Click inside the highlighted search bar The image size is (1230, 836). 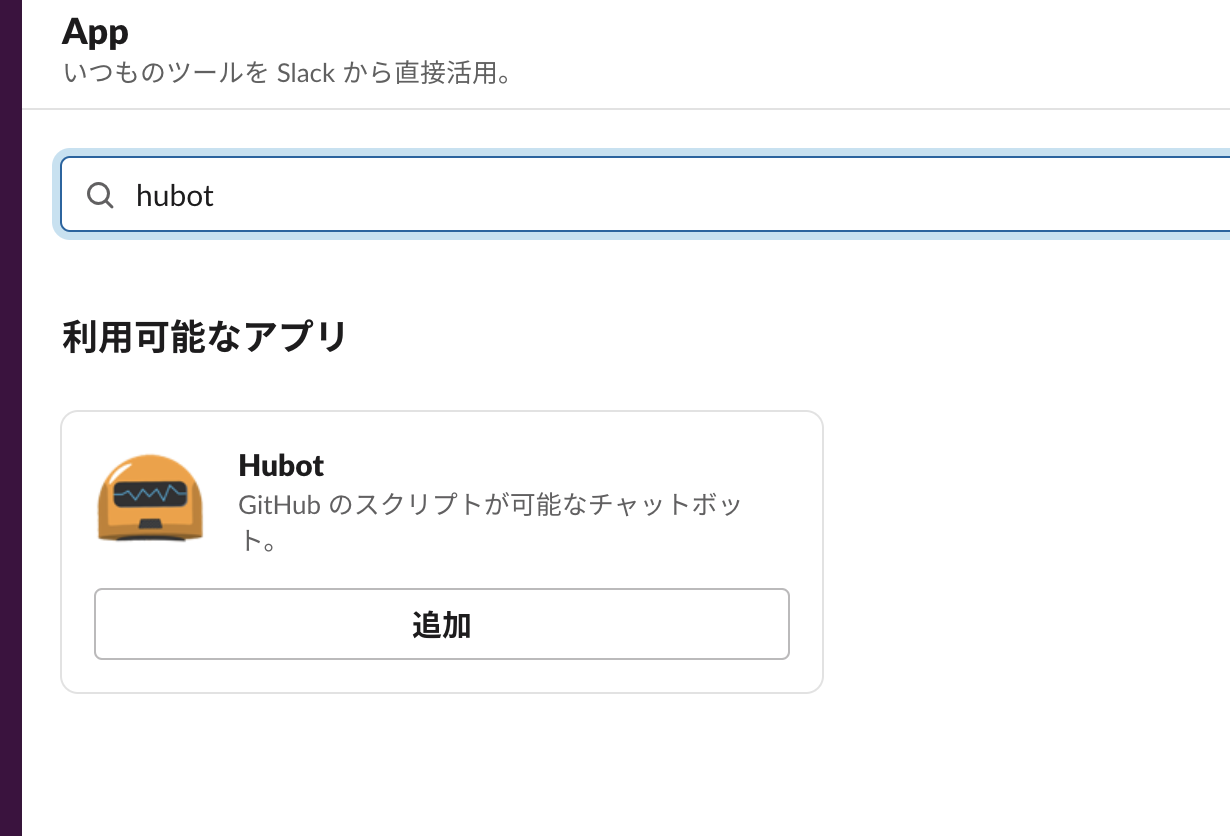click(x=400, y=195)
